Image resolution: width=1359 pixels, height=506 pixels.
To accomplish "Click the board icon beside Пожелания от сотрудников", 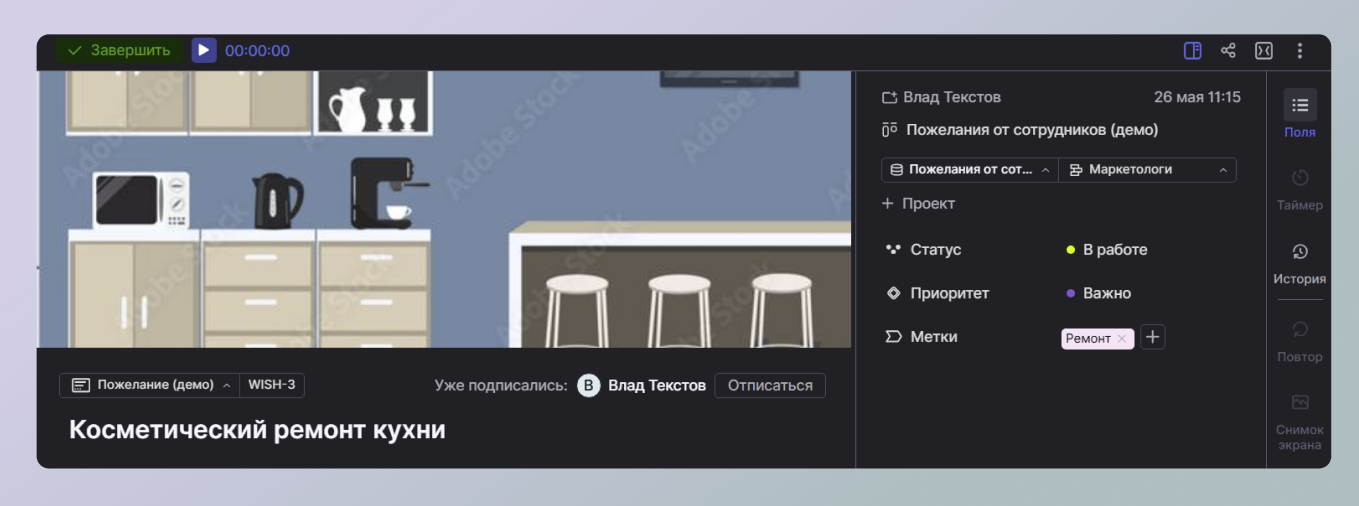I will click(889, 130).
